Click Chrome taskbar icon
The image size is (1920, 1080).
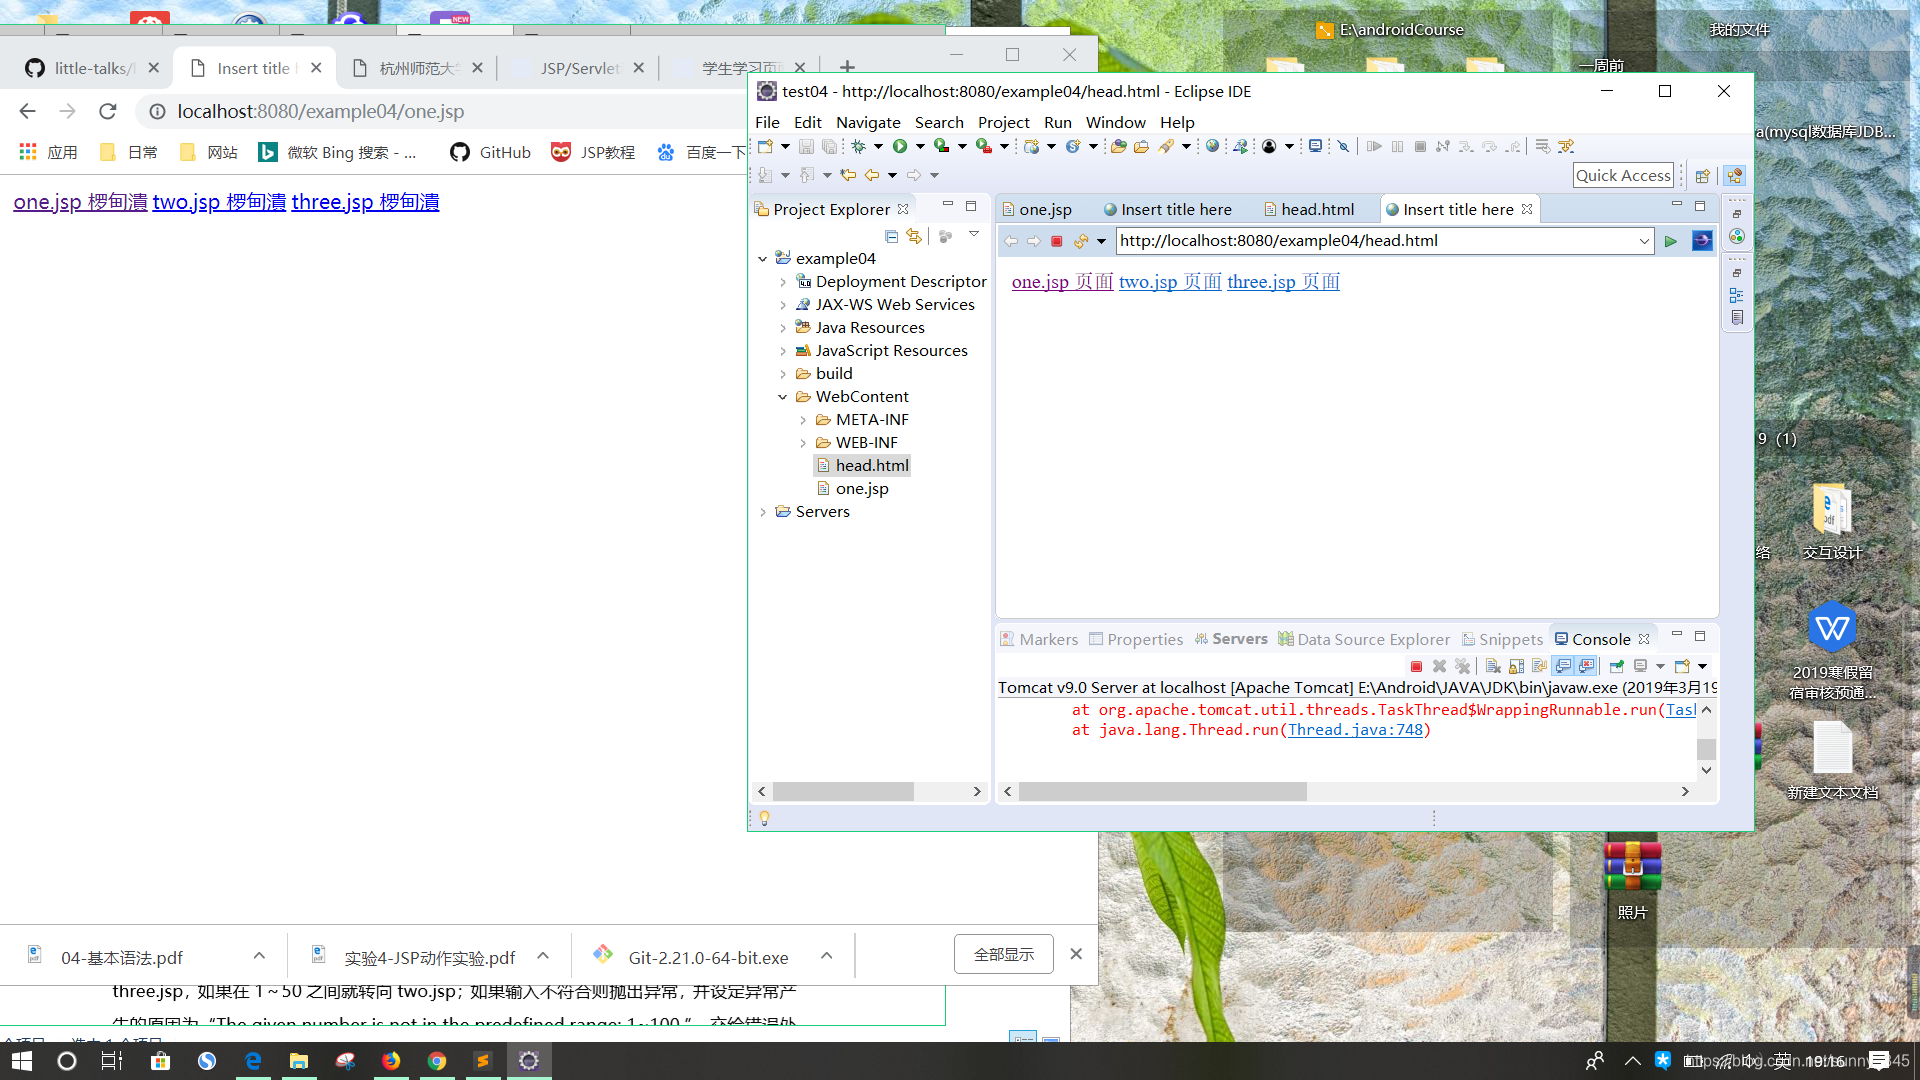437,1061
